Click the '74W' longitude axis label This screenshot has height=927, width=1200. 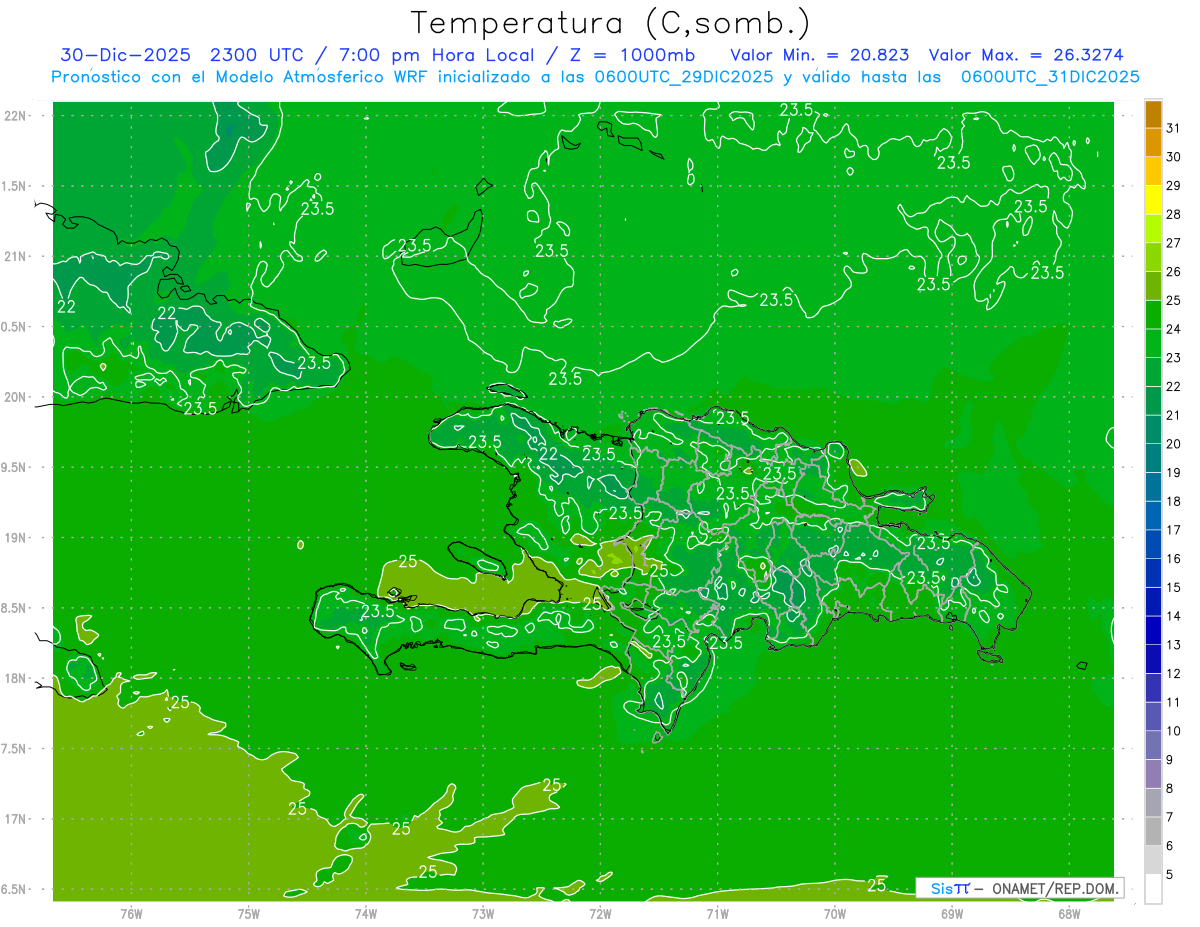click(366, 914)
